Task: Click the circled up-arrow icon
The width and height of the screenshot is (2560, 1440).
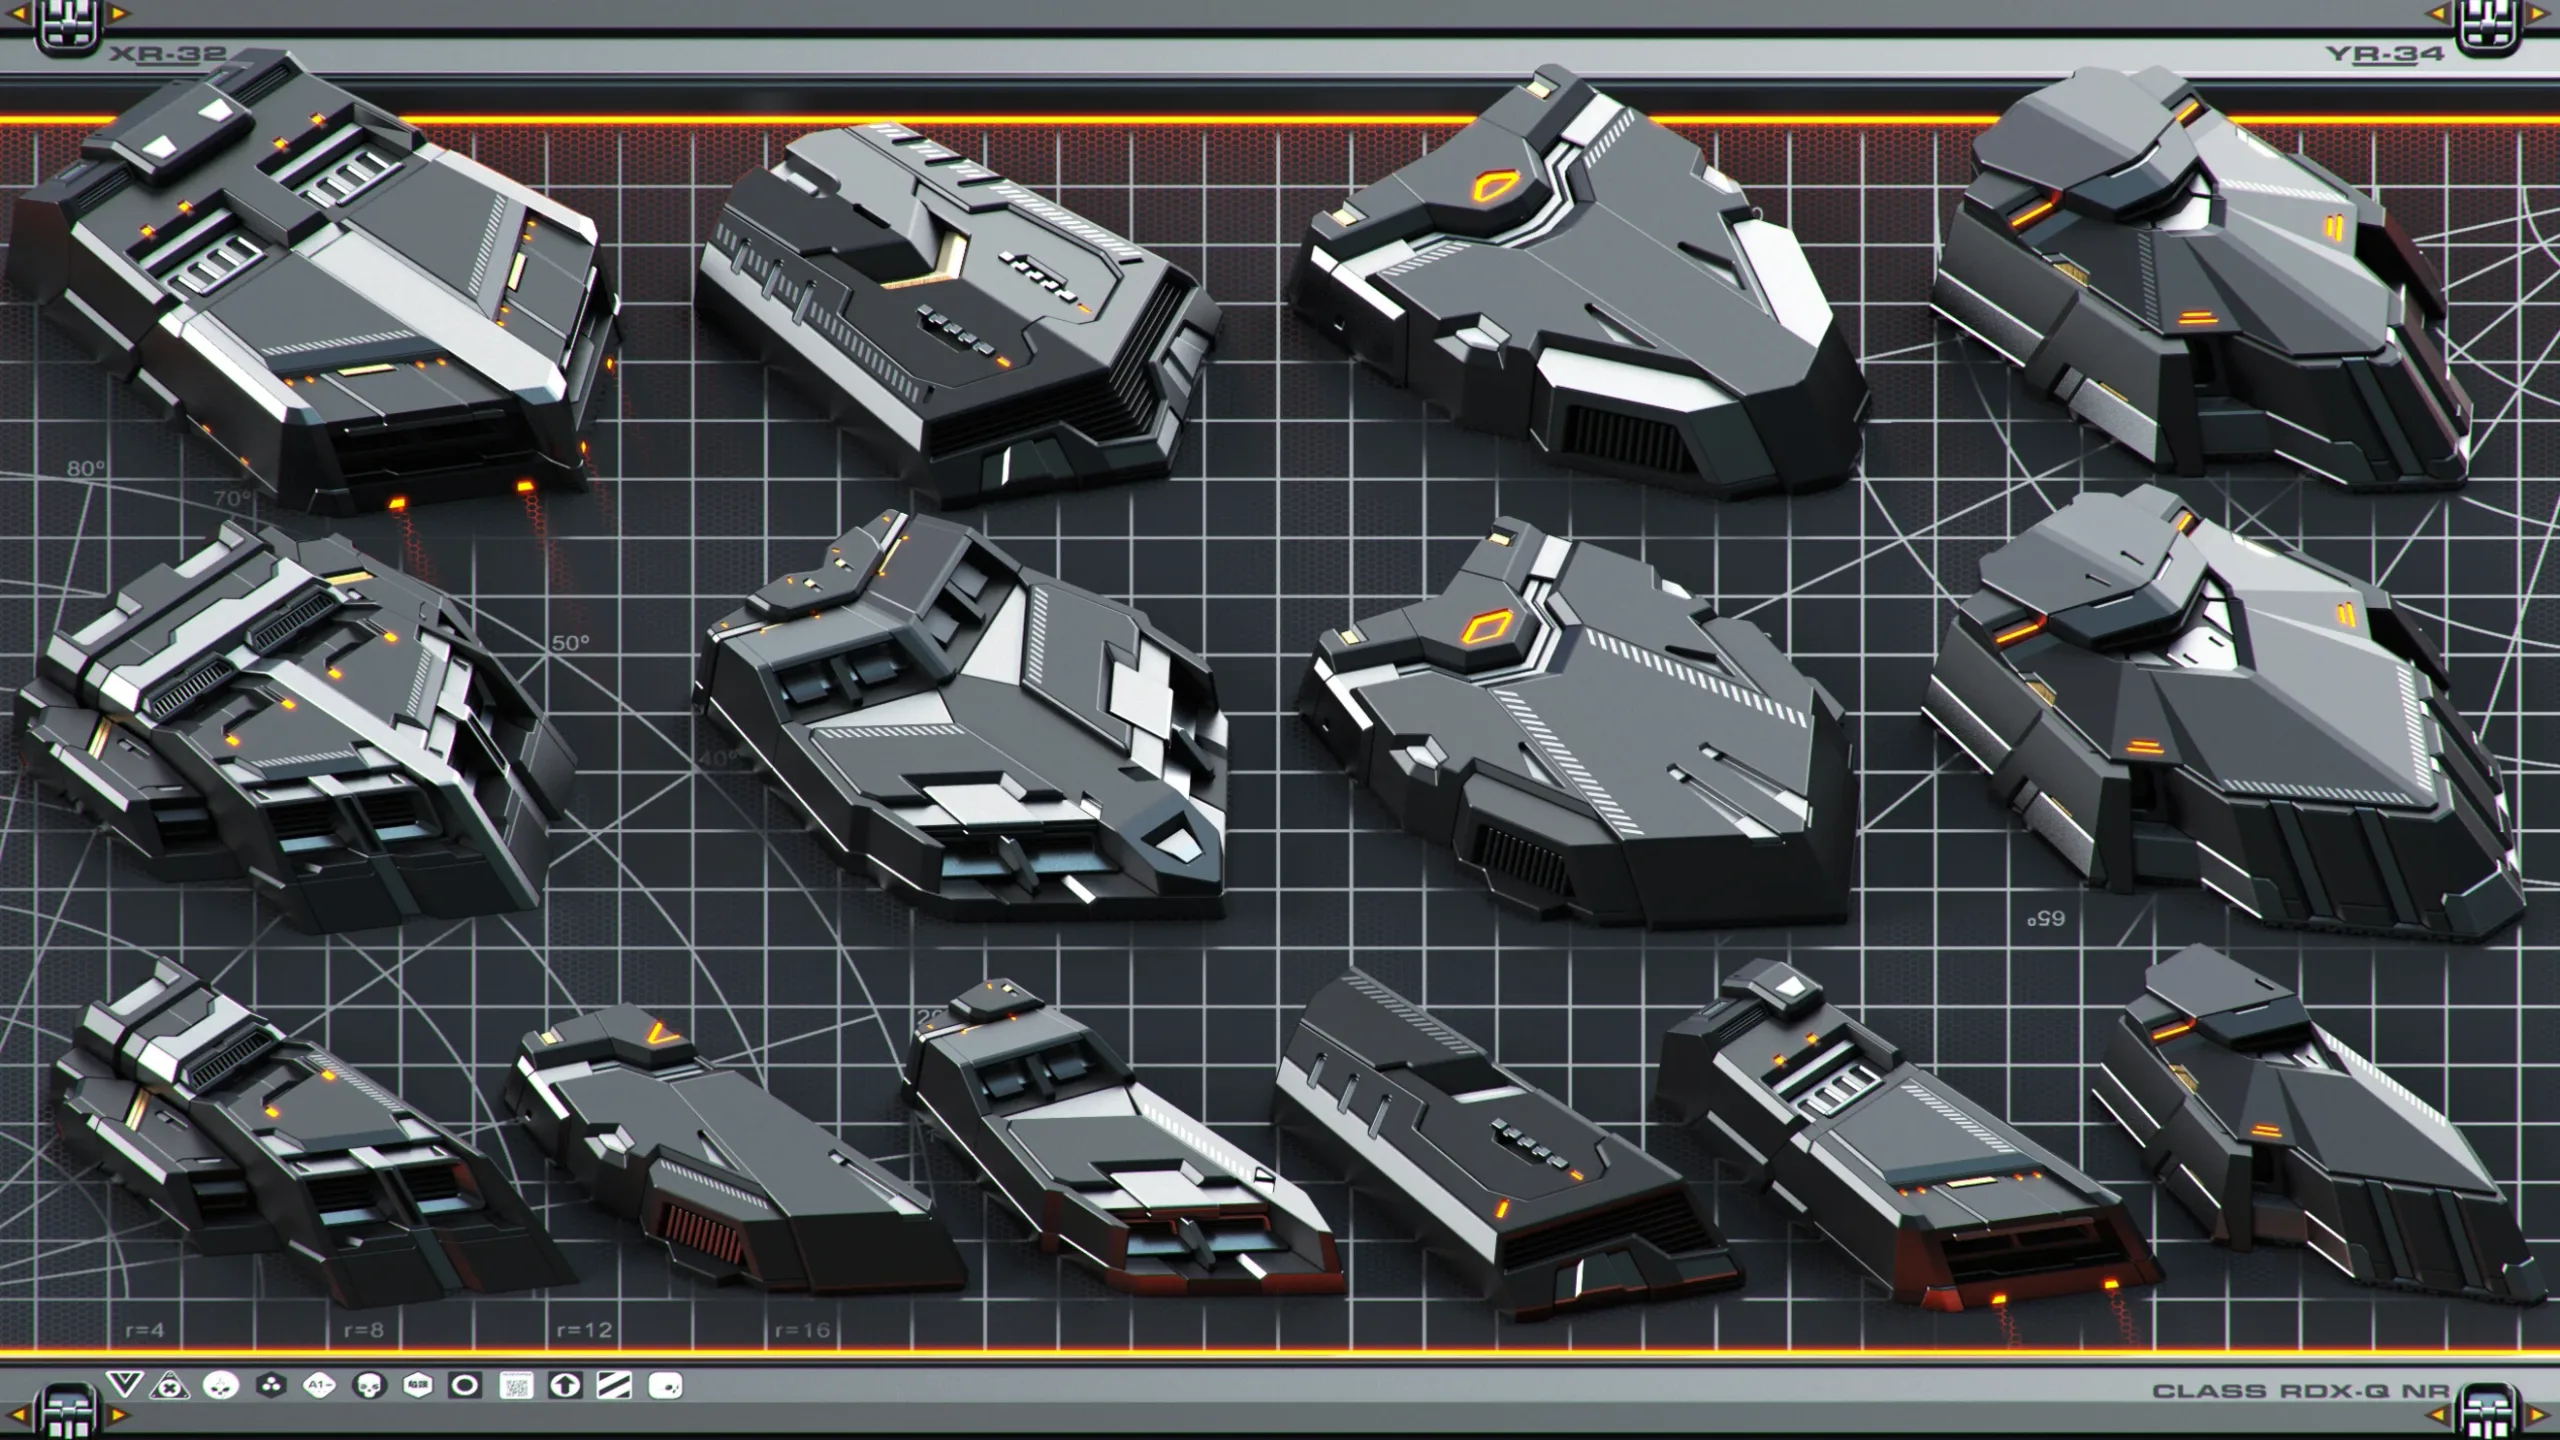Action: pos(565,1385)
